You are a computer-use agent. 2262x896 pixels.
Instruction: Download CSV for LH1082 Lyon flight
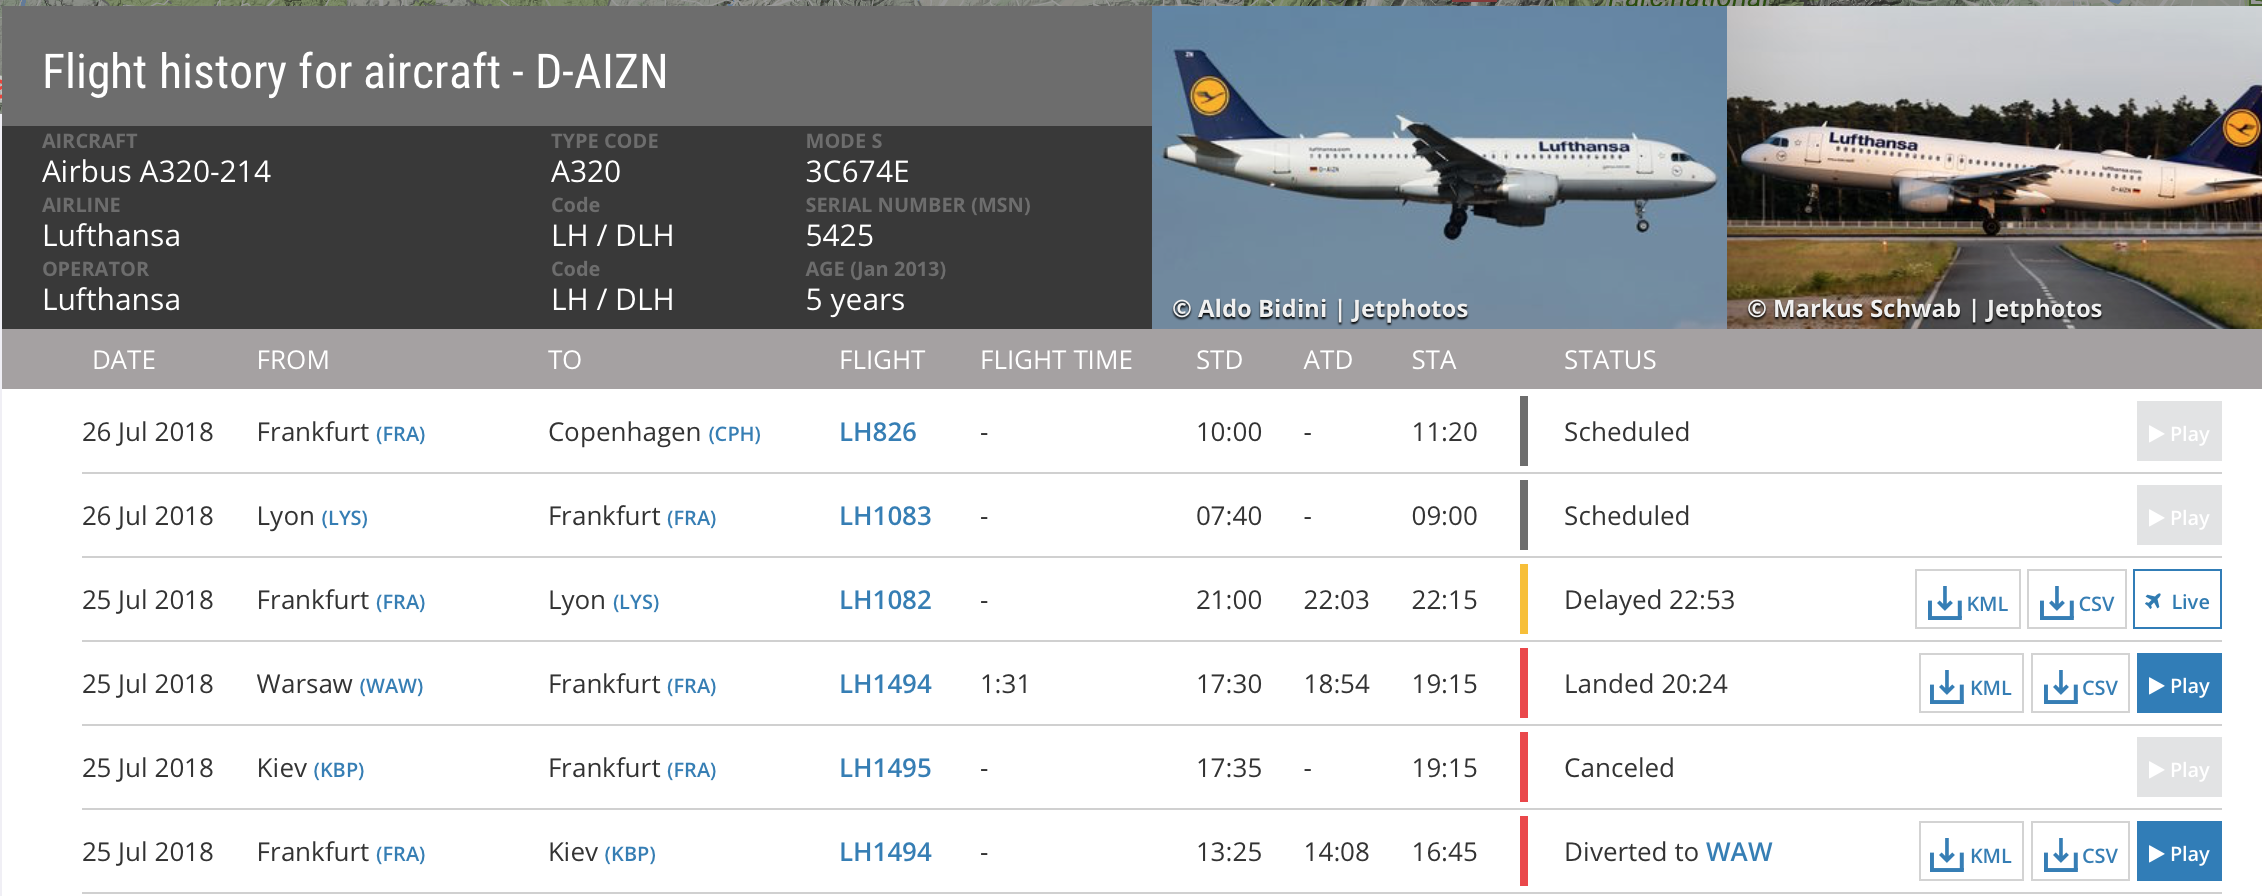pyautogui.click(x=2076, y=601)
